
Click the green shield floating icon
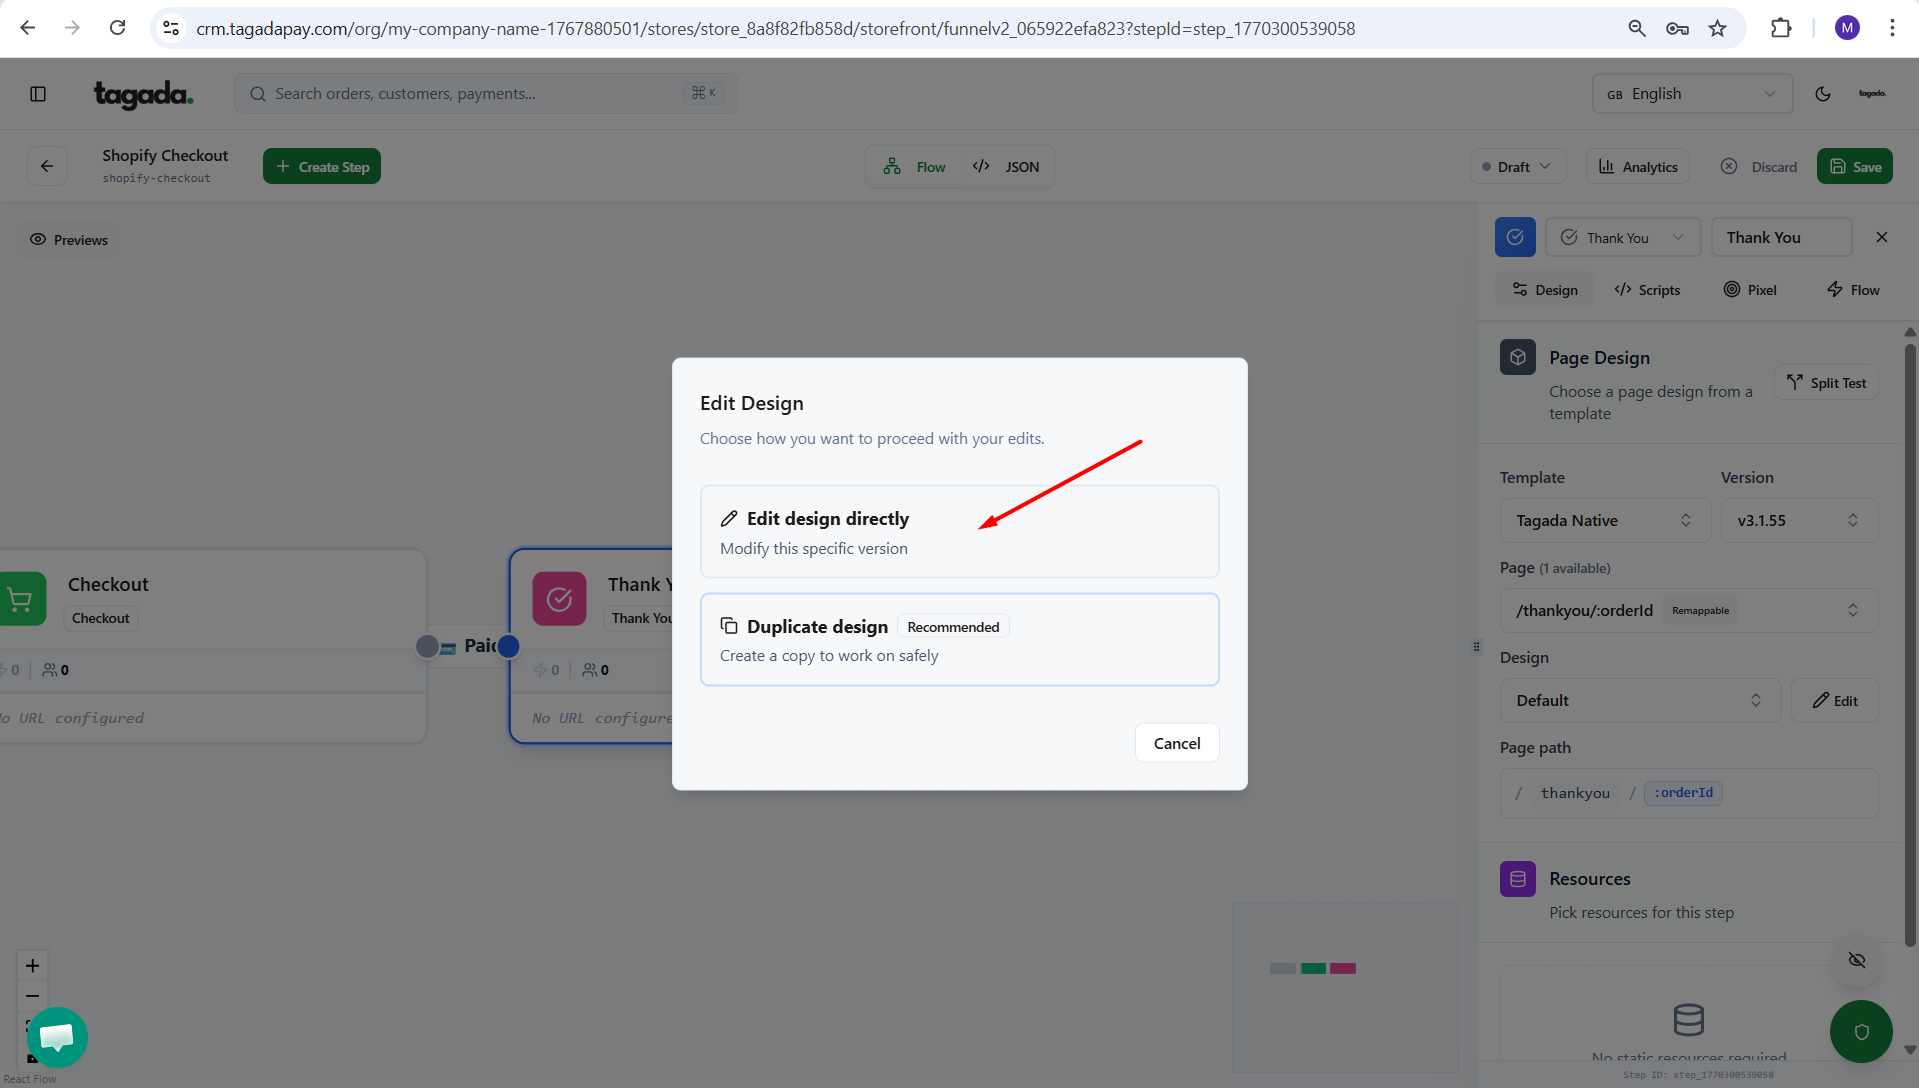point(1860,1031)
